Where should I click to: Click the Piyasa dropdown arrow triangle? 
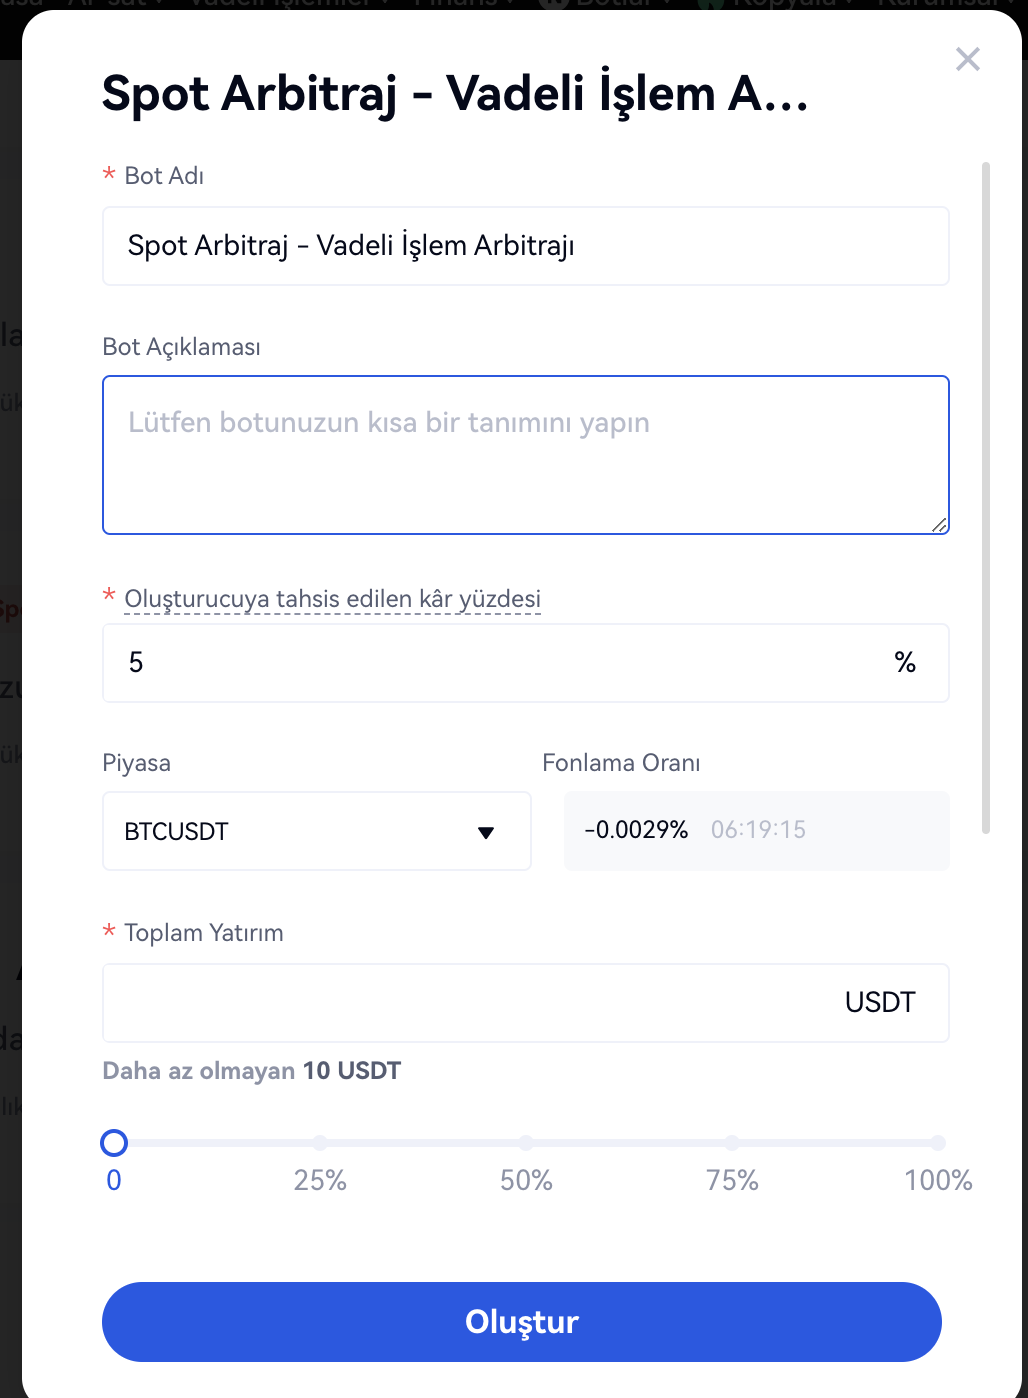[486, 832]
